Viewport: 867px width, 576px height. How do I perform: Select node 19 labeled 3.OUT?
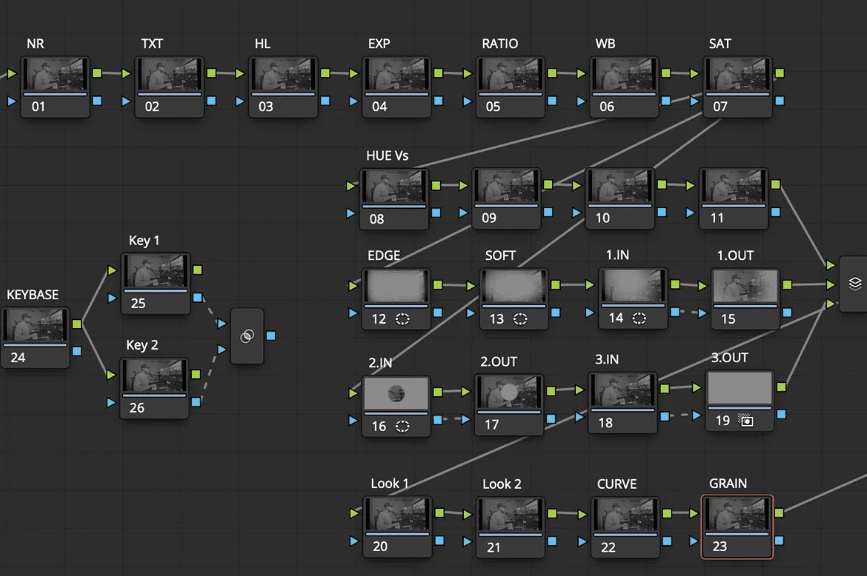pyautogui.click(x=740, y=401)
